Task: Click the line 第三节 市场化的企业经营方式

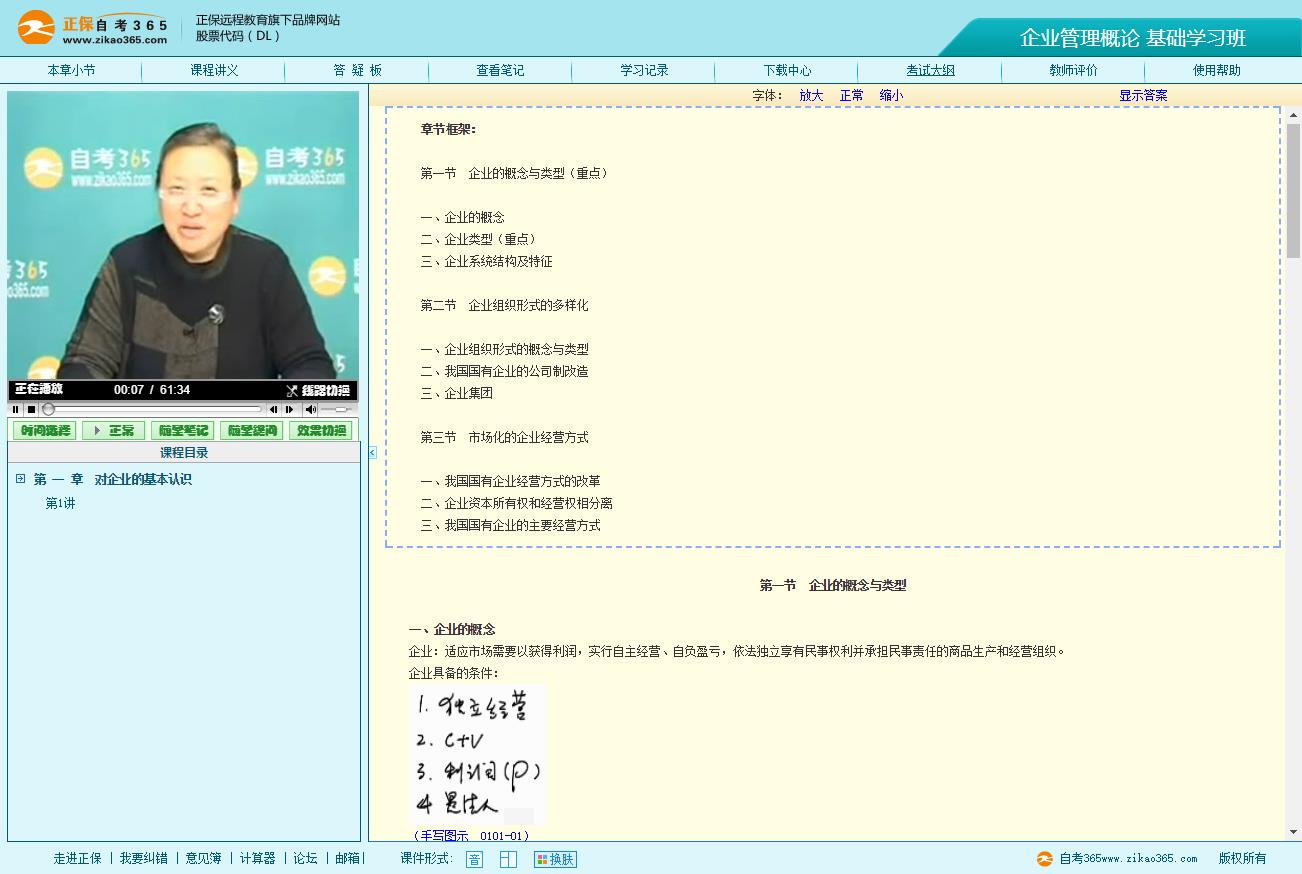Action: coord(504,437)
